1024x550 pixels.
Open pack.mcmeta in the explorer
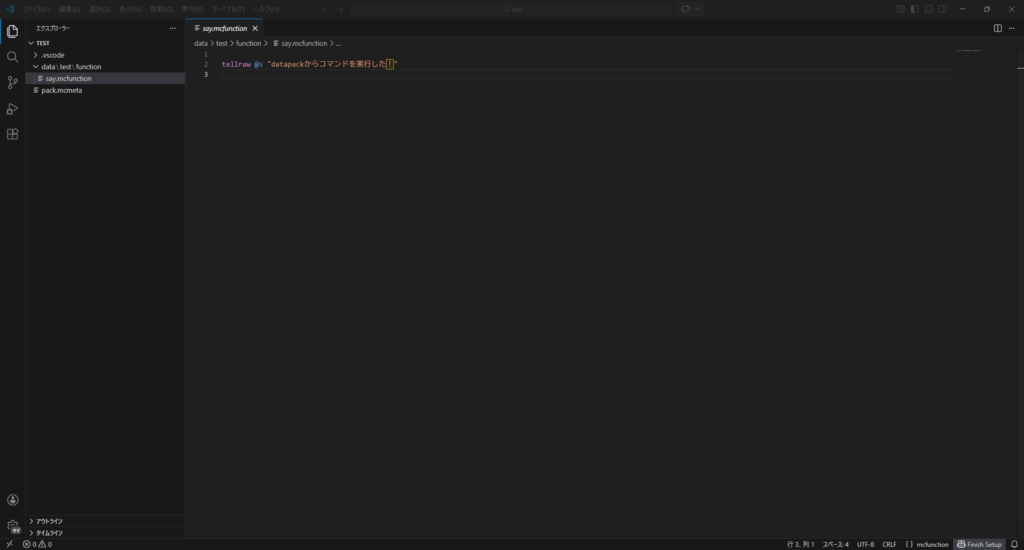click(105, 90)
